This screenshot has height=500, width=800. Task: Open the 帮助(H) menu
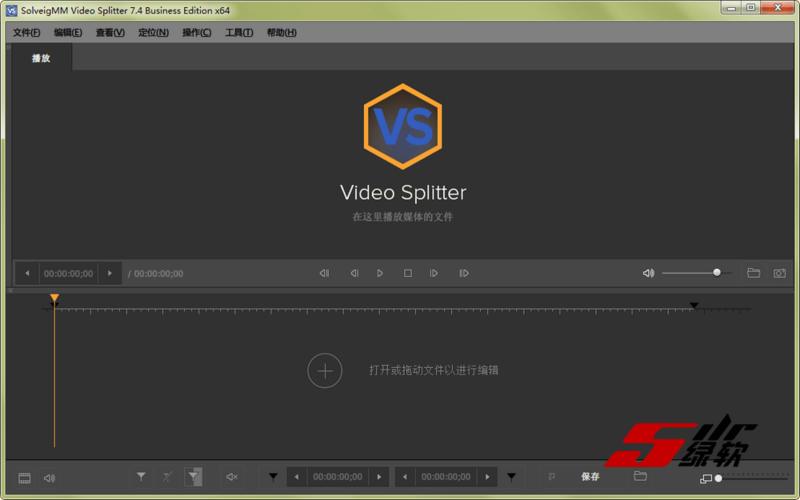pyautogui.click(x=281, y=33)
